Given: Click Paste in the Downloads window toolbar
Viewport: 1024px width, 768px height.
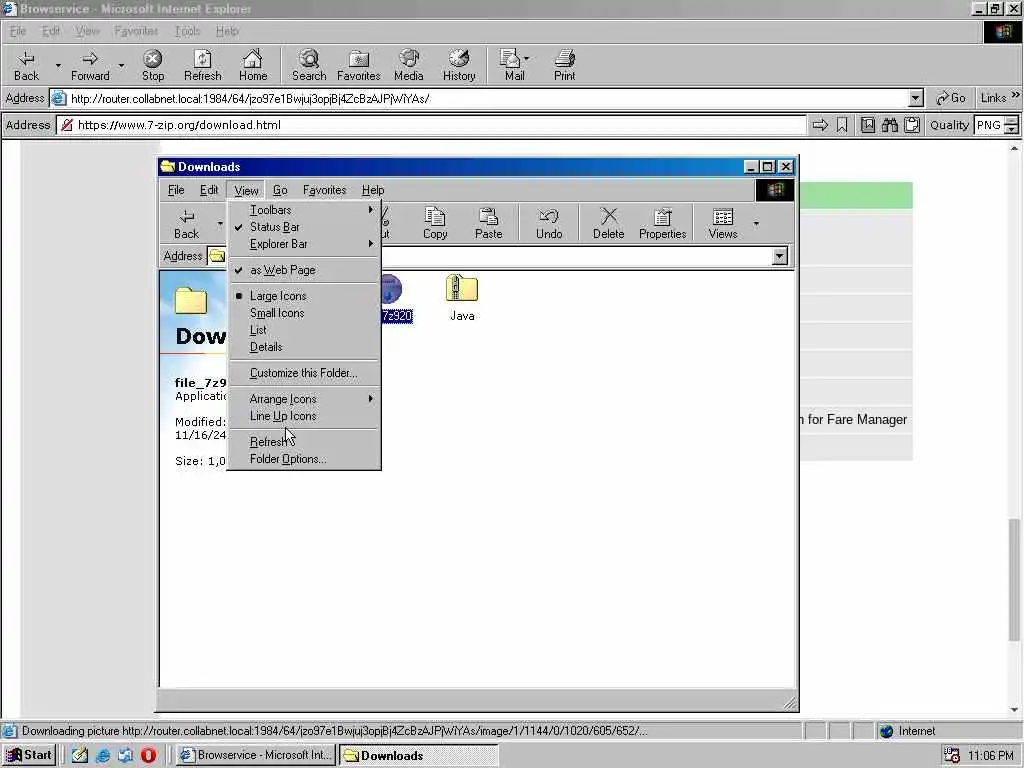Looking at the screenshot, I should click(x=488, y=223).
